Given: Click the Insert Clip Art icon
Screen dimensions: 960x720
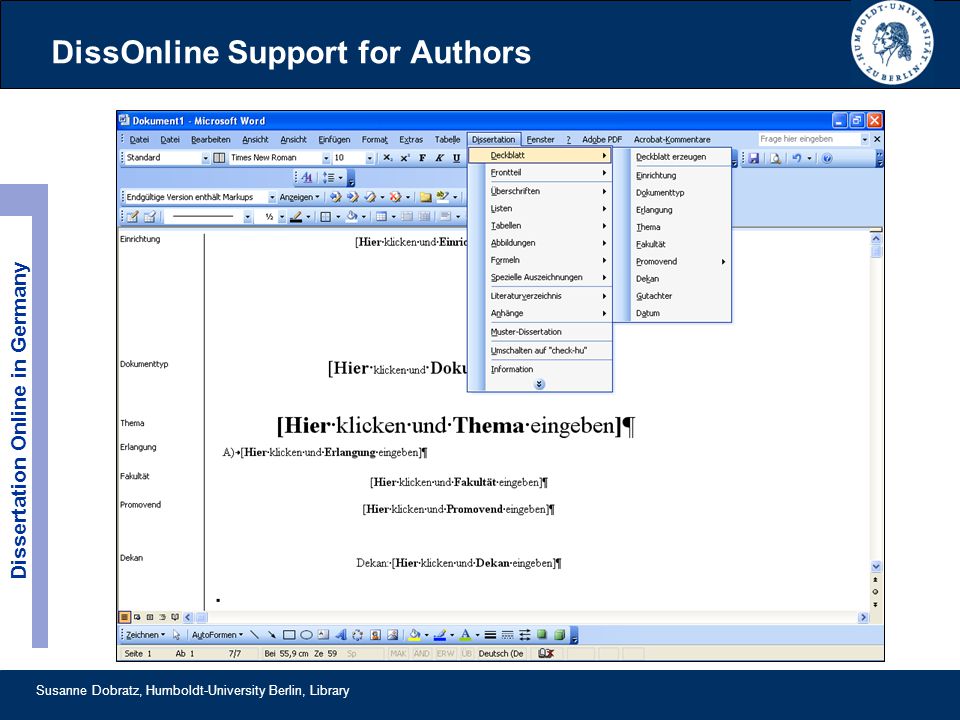Looking at the screenshot, I should point(375,635).
